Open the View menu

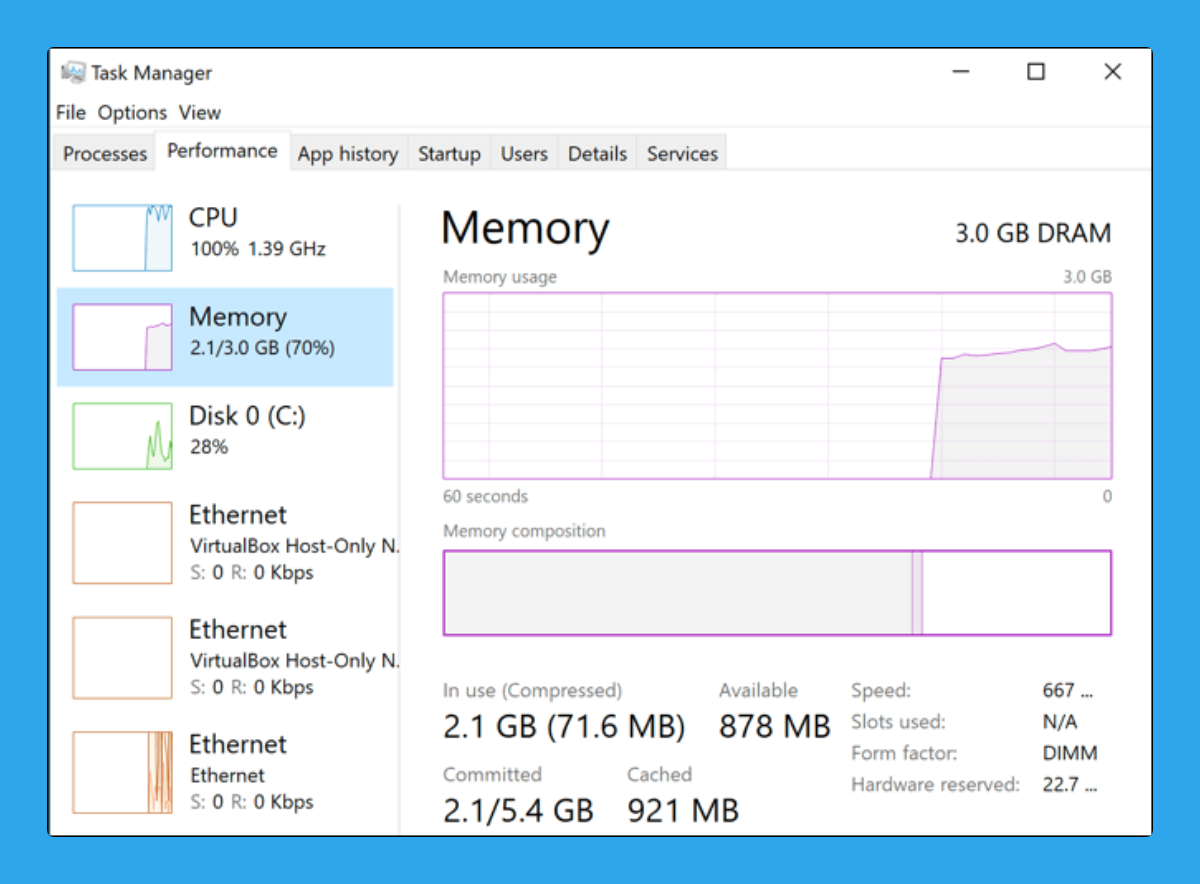(x=200, y=113)
